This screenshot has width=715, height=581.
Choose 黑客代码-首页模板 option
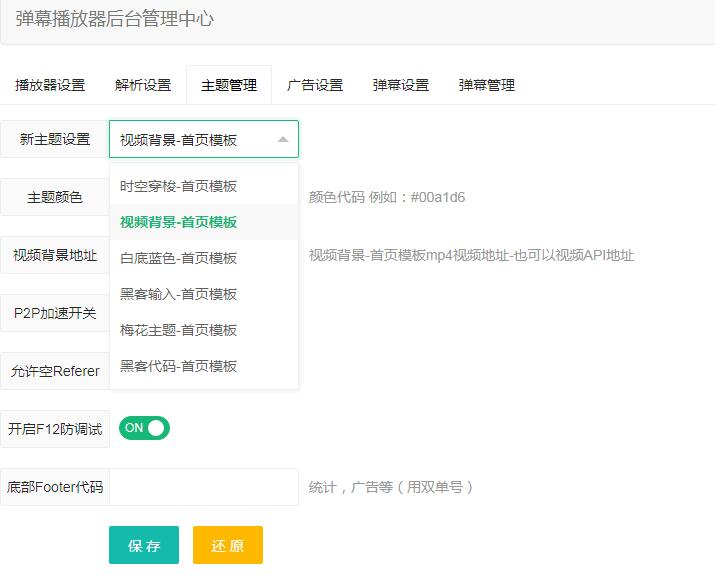click(204, 366)
